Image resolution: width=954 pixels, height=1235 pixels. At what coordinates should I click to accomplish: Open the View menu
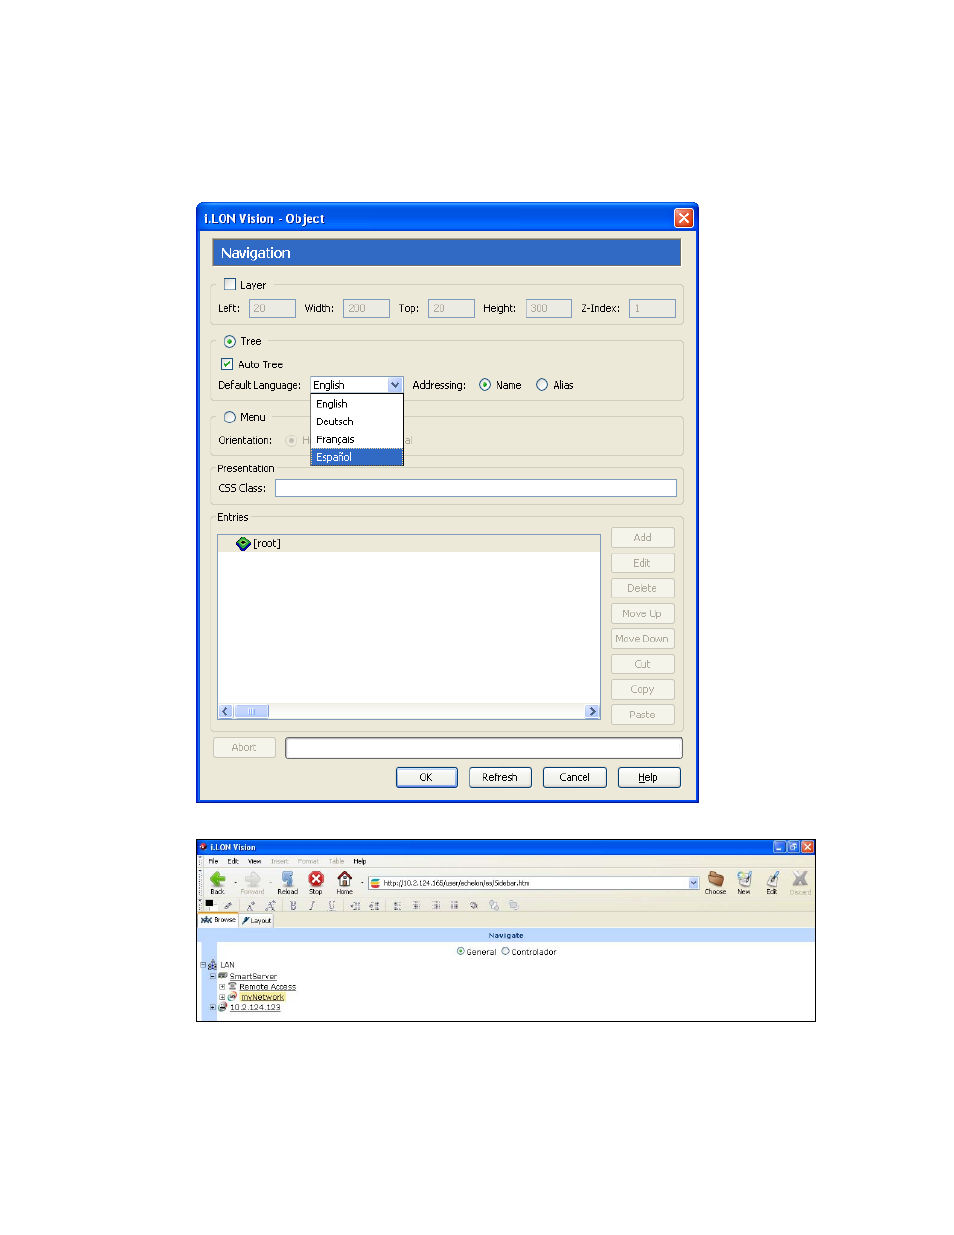click(255, 861)
